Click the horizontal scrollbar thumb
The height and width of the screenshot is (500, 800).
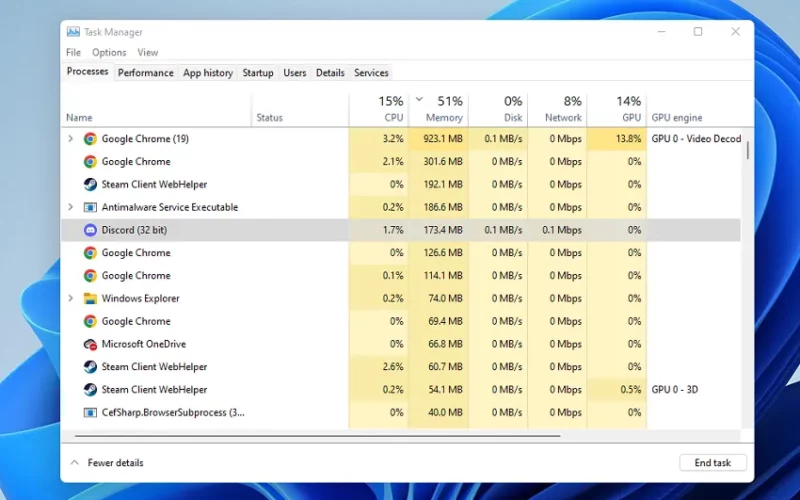pyautogui.click(x=317, y=436)
